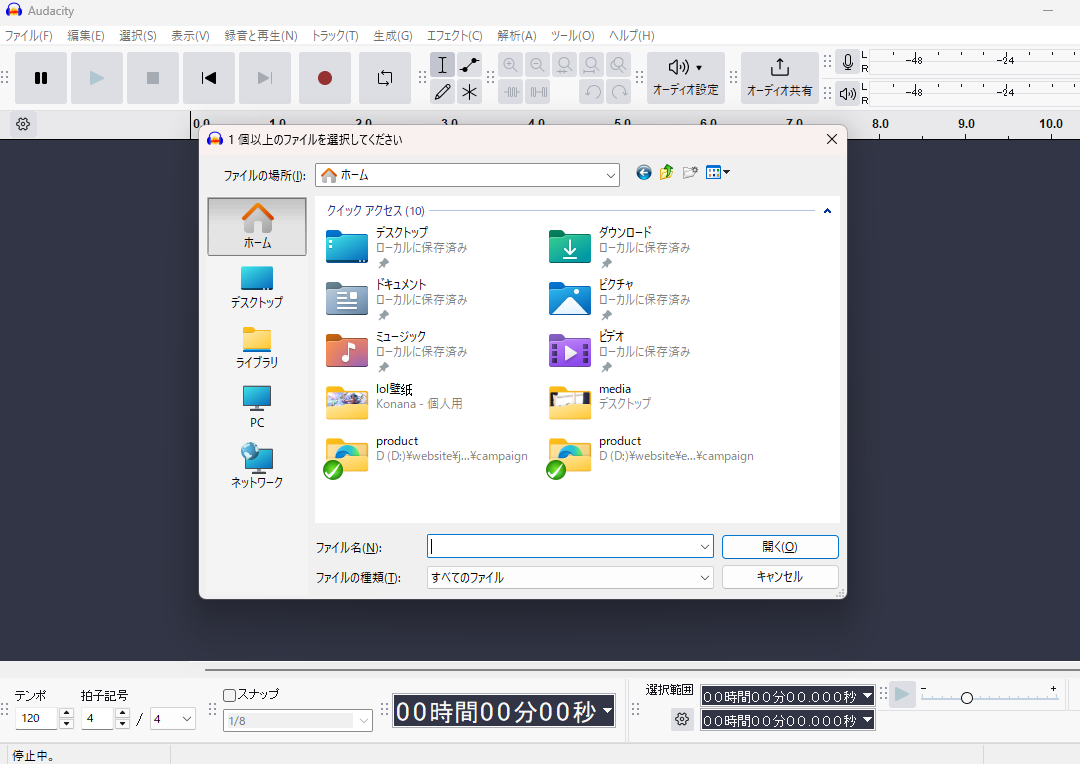Click the timeline settings gear icon
Image resolution: width=1080 pixels, height=764 pixels.
[22, 124]
